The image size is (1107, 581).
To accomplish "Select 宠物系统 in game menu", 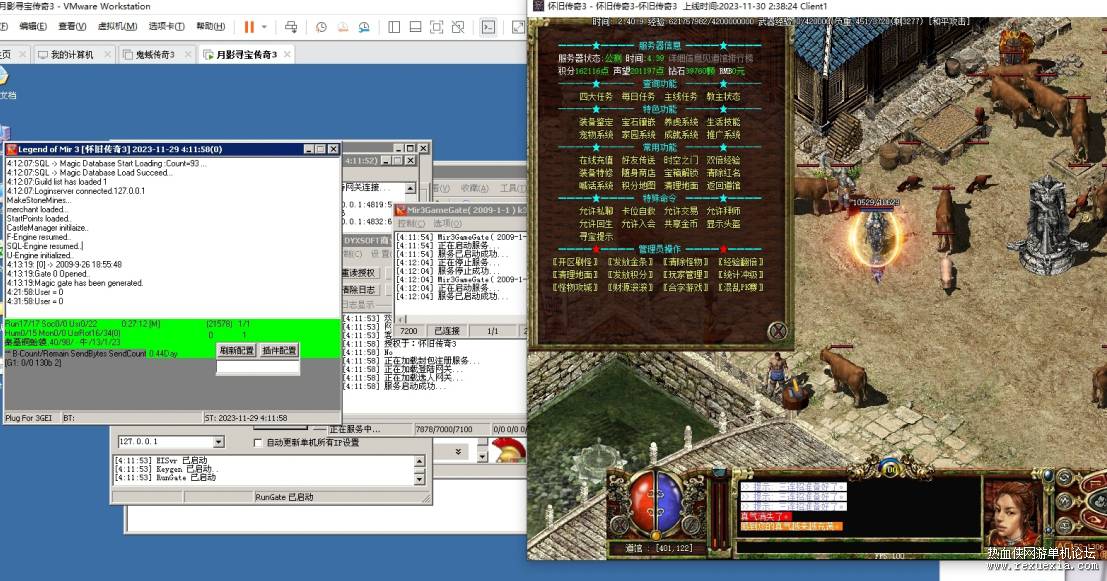I will click(596, 135).
